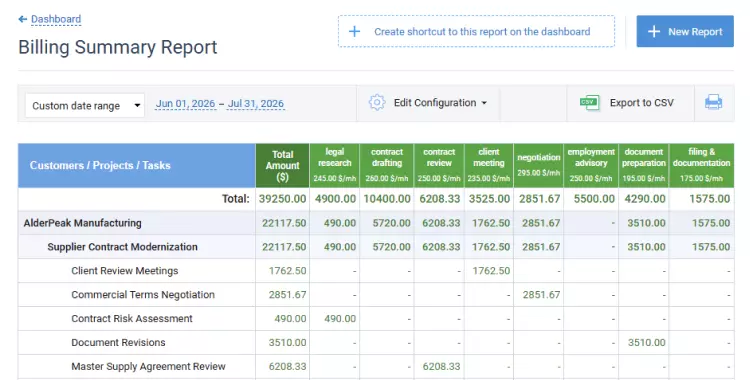Image resolution: width=750 pixels, height=380 pixels.
Task: Click the grand total 39250.00
Action: tap(282, 199)
